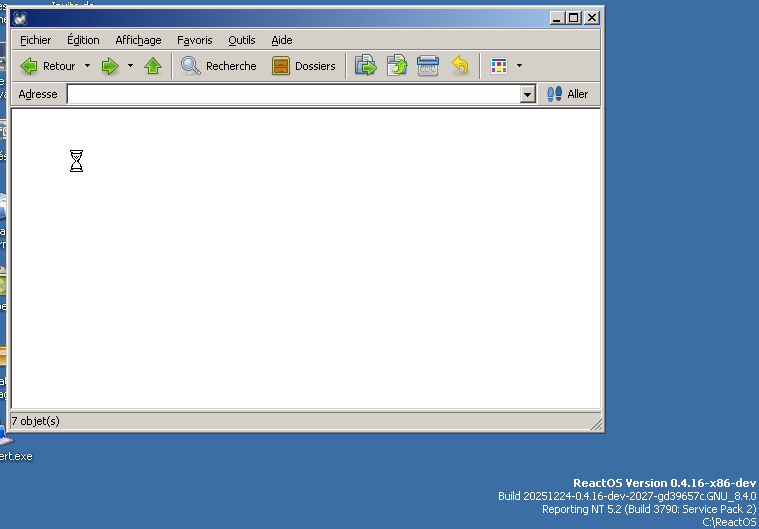Click inside the Adresse input field
Screen dimensions: 759x529
coord(292,94)
